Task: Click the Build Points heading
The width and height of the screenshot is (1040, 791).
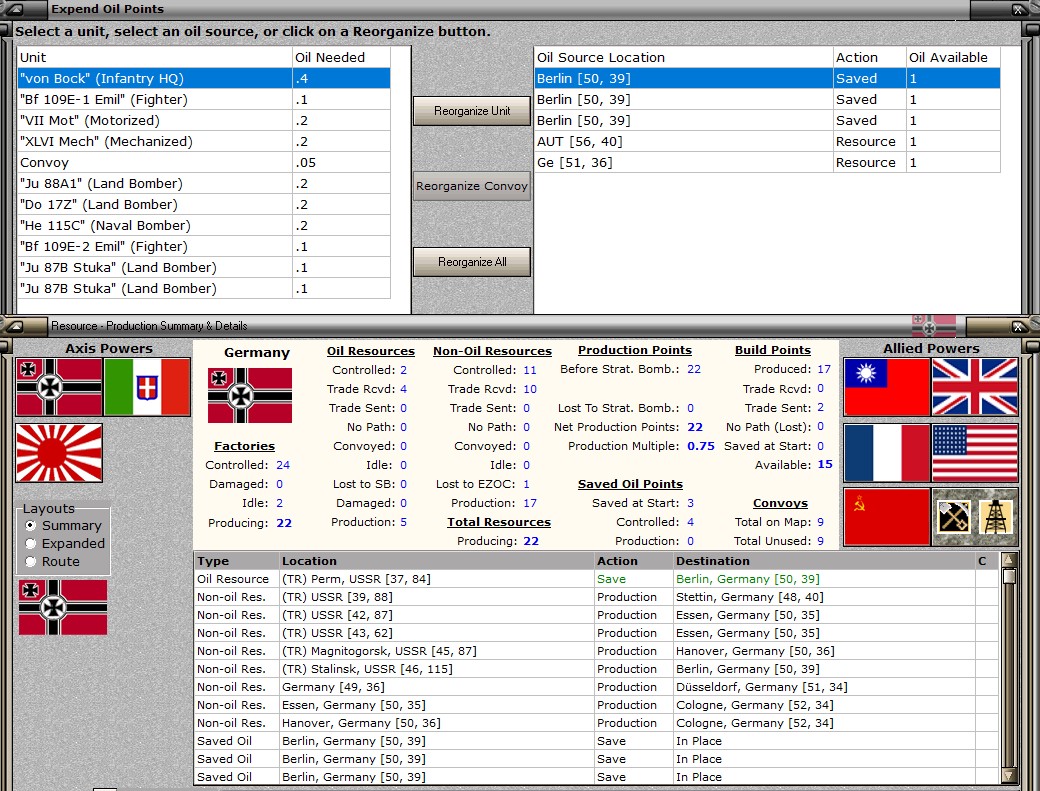Action: pos(773,350)
